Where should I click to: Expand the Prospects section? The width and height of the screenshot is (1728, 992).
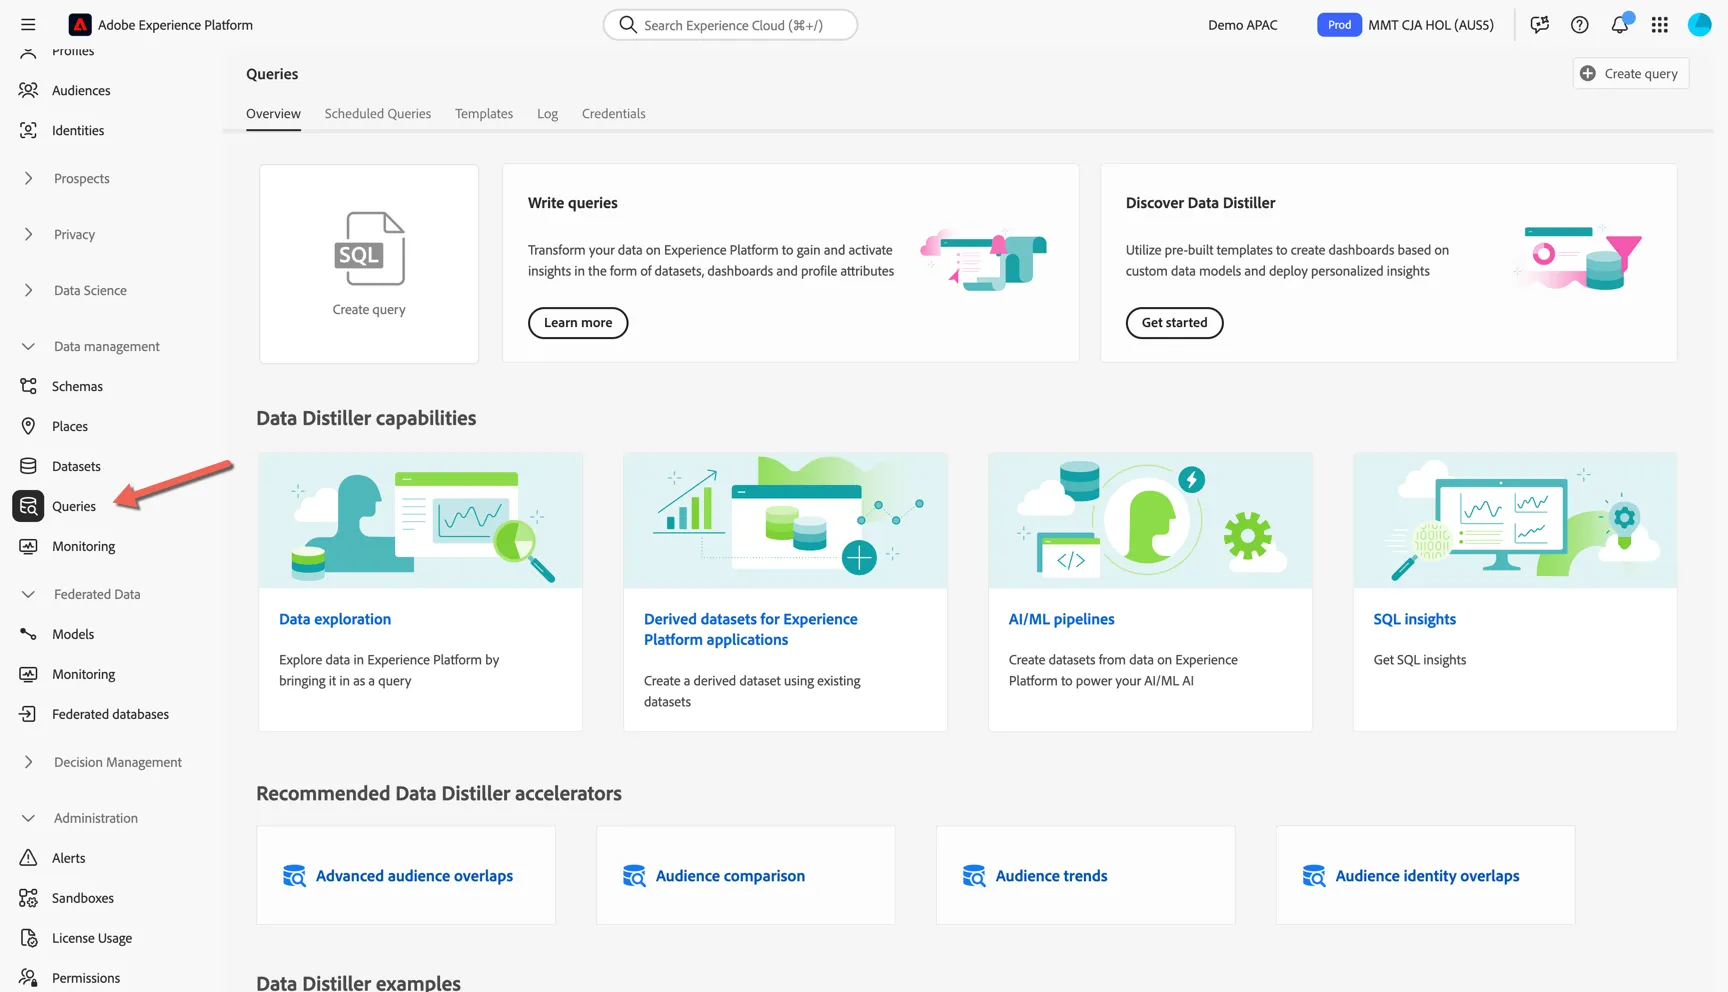28,178
